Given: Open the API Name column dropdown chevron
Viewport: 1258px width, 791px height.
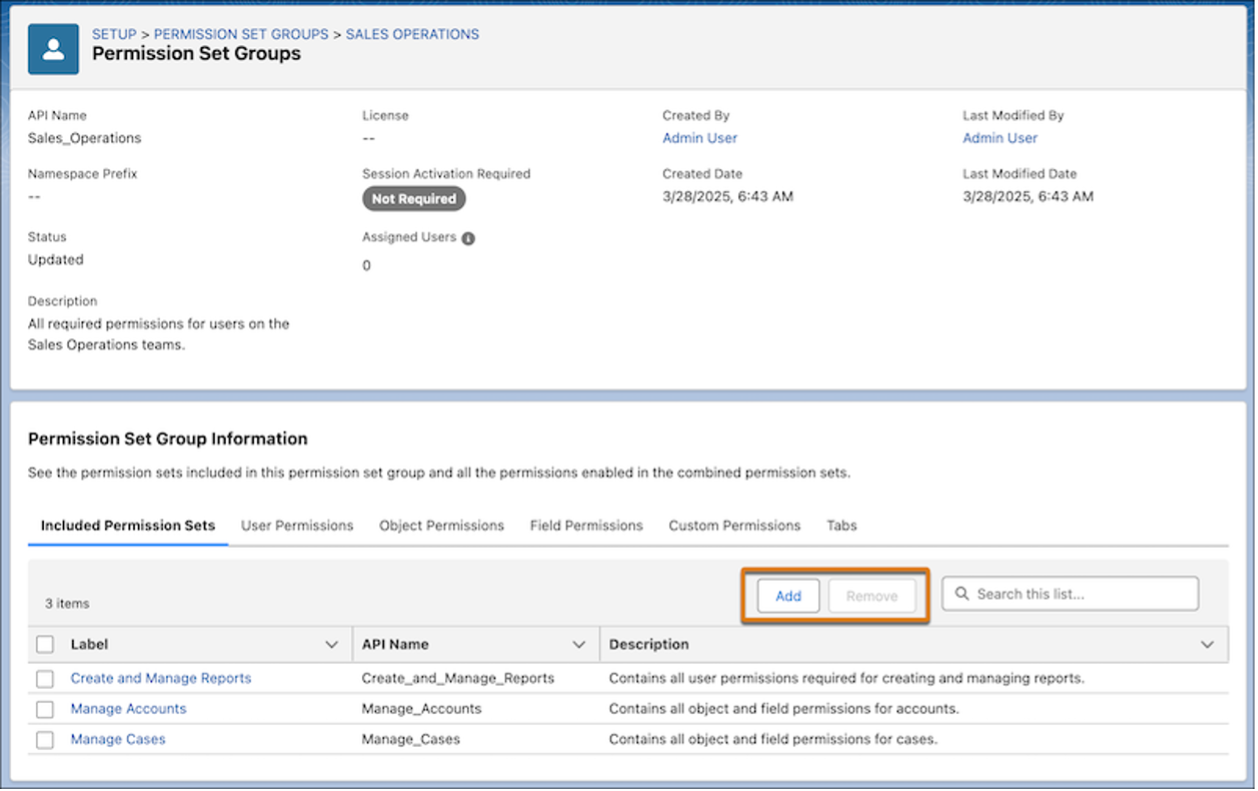Looking at the screenshot, I should tap(578, 645).
